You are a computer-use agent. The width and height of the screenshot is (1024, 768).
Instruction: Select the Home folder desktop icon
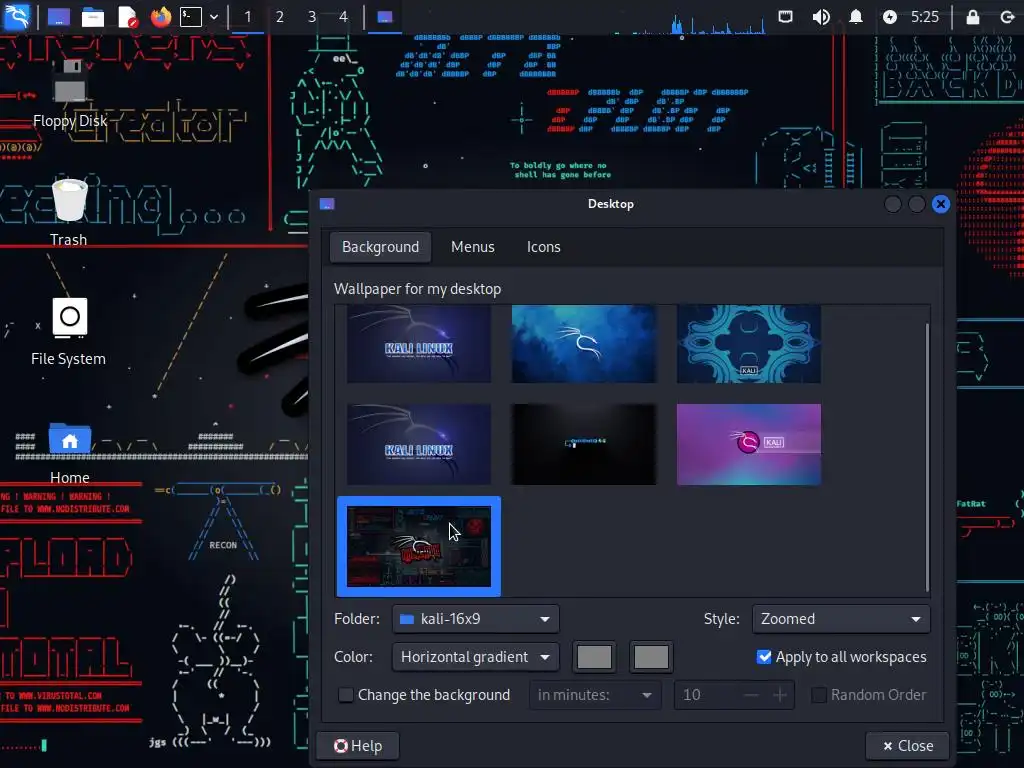70,453
